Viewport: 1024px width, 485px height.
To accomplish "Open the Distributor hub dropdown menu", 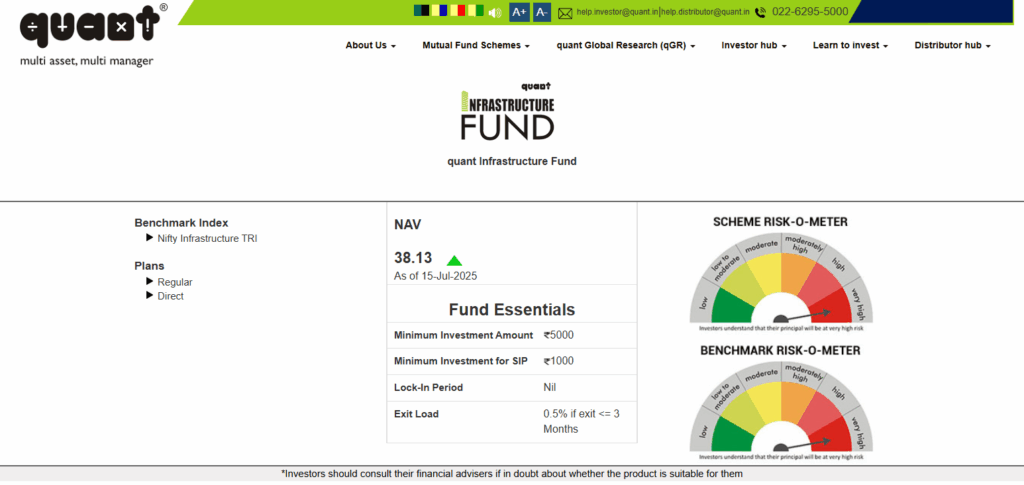I will tap(952, 46).
